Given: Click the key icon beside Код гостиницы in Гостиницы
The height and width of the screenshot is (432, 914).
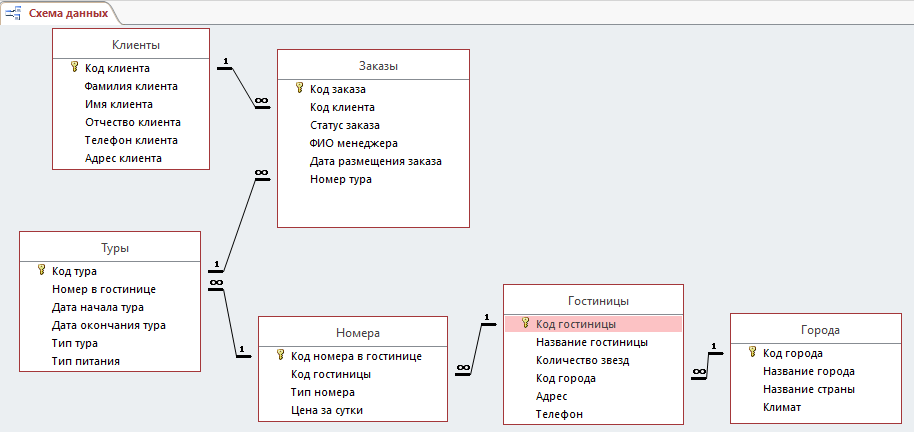Looking at the screenshot, I should (525, 322).
